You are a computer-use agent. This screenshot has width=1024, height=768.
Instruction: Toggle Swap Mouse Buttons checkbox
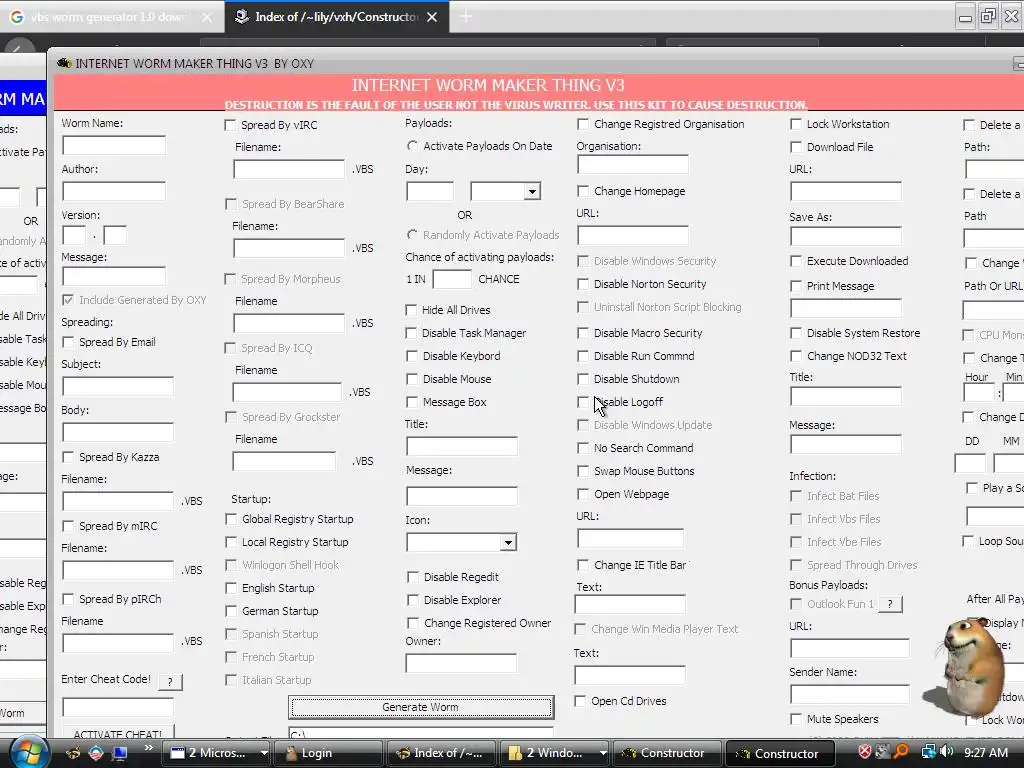click(583, 471)
